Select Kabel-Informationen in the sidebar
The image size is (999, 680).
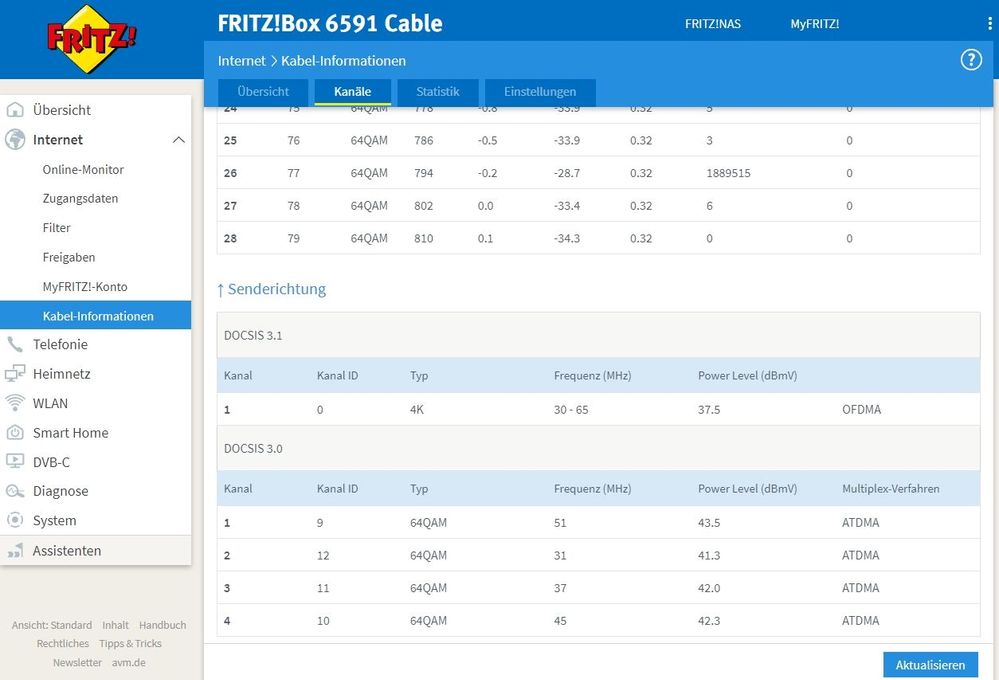tap(96, 315)
